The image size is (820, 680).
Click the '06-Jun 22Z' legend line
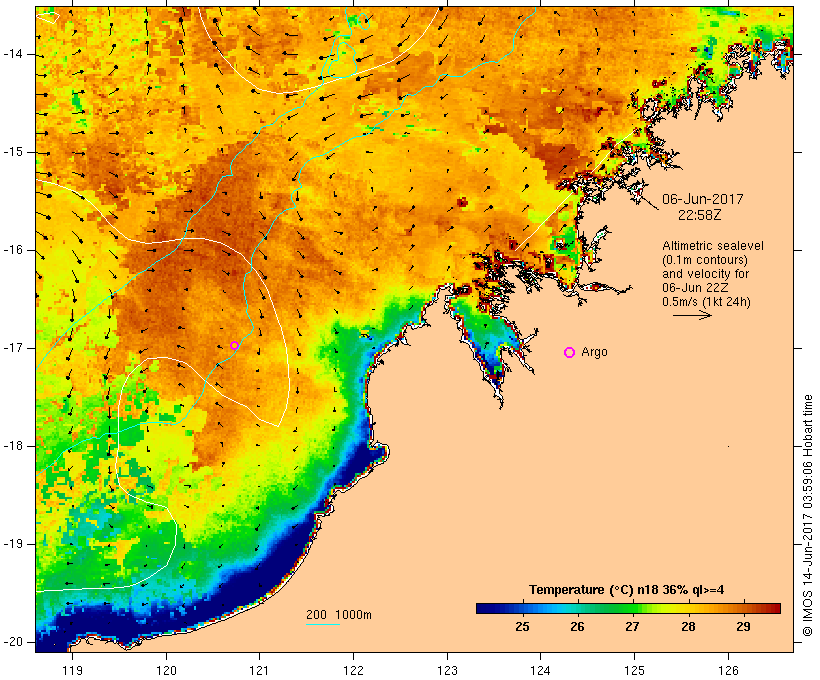click(696, 288)
